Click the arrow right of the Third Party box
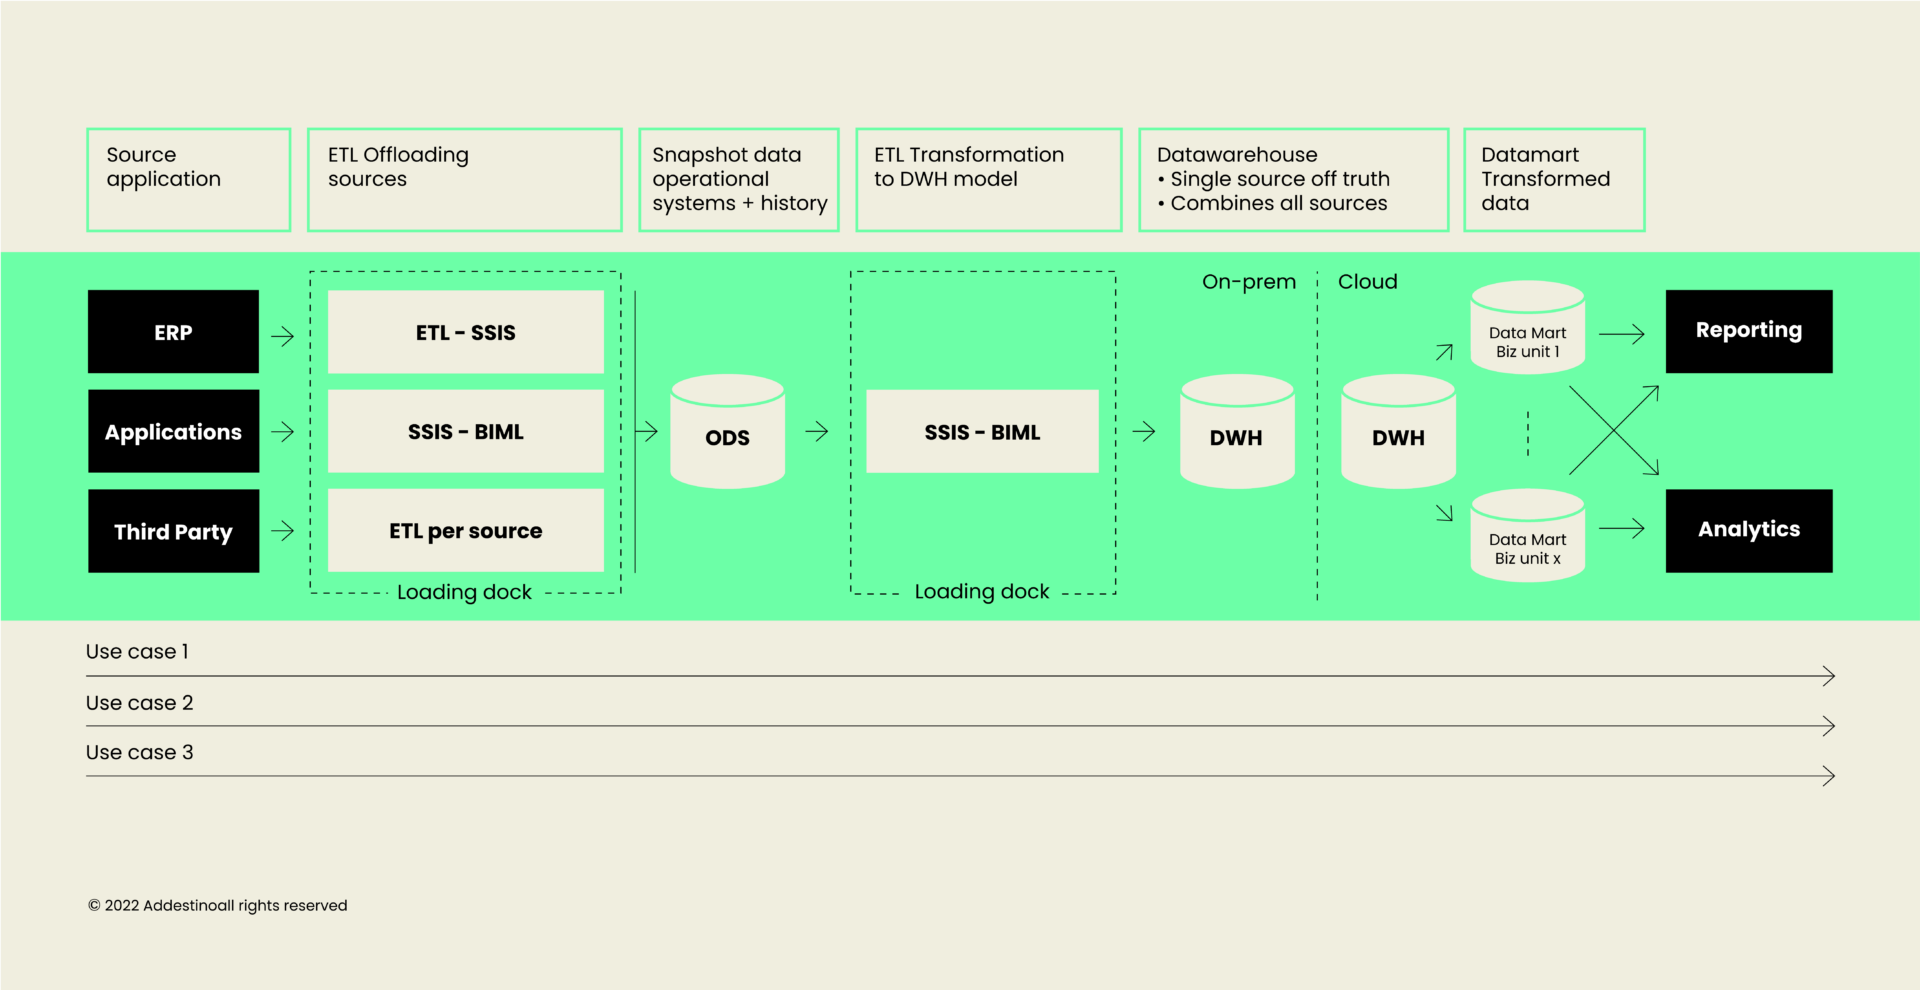Viewport: 1920px width, 990px height. point(283,531)
